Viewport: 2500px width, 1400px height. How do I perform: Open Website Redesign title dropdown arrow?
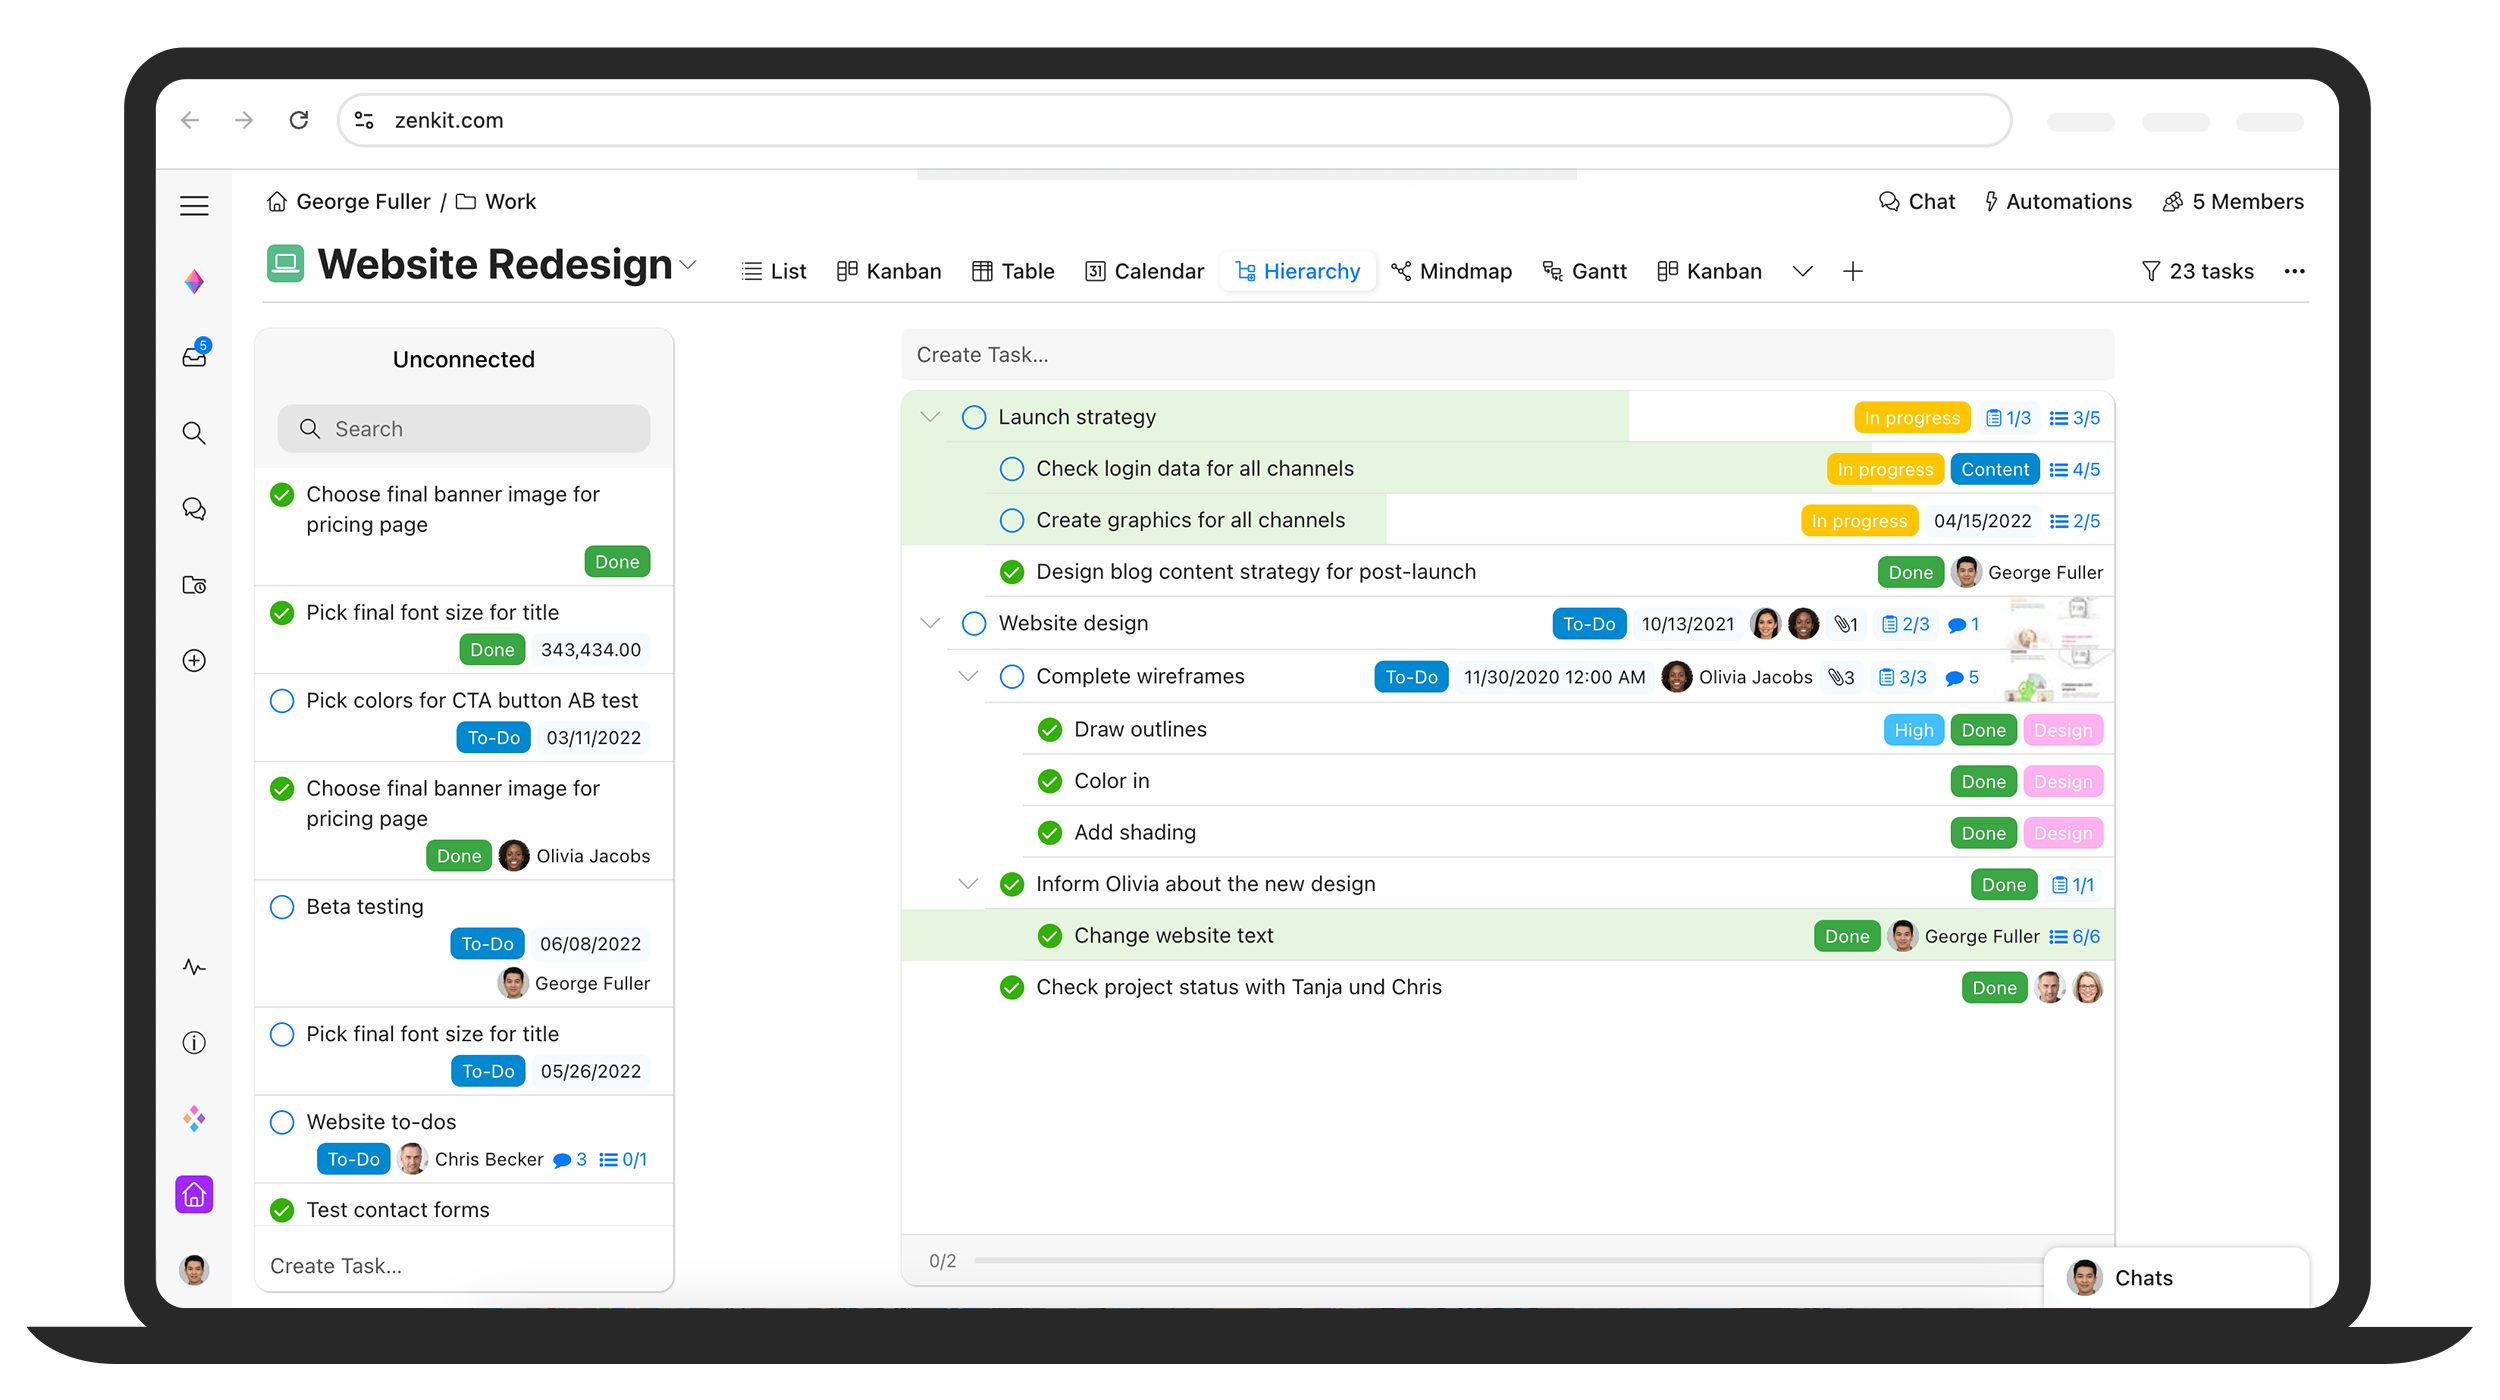pyautogui.click(x=688, y=265)
